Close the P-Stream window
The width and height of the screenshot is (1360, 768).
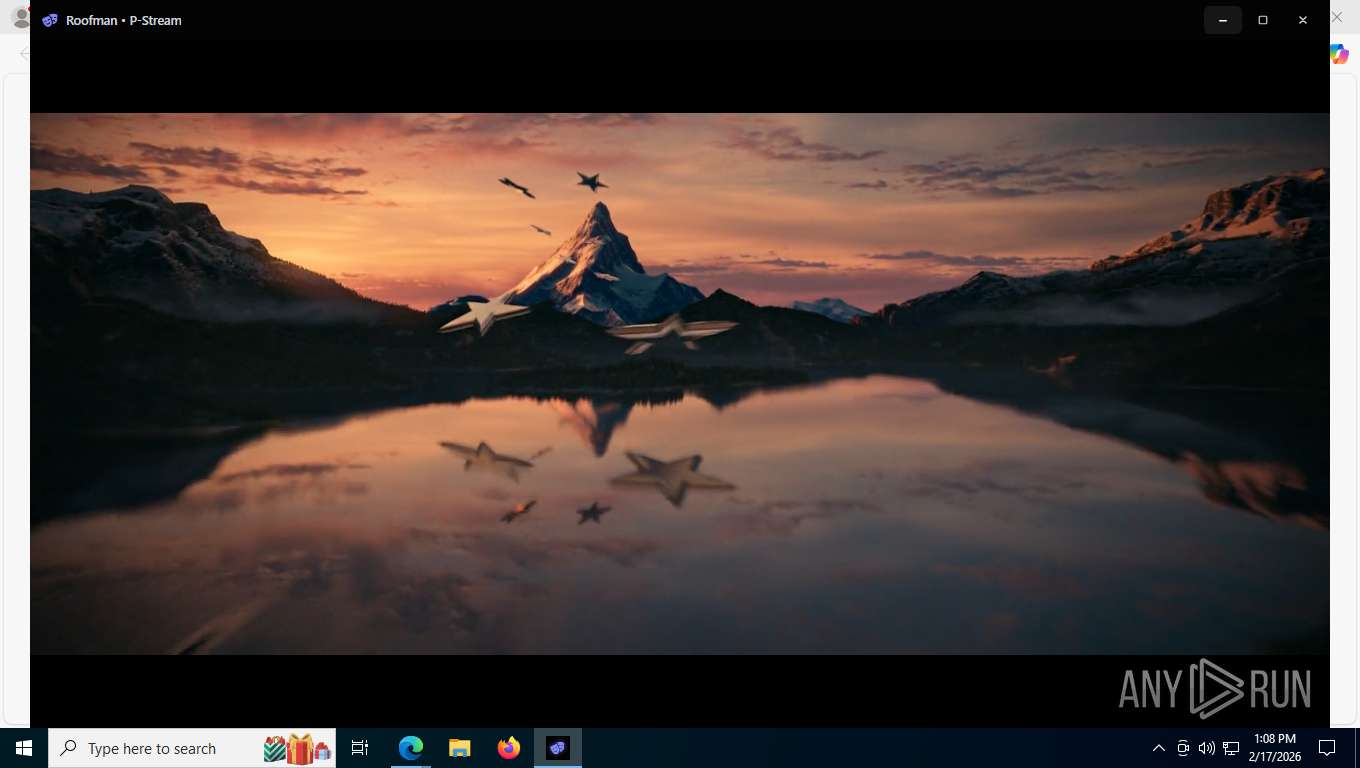pyautogui.click(x=1303, y=20)
